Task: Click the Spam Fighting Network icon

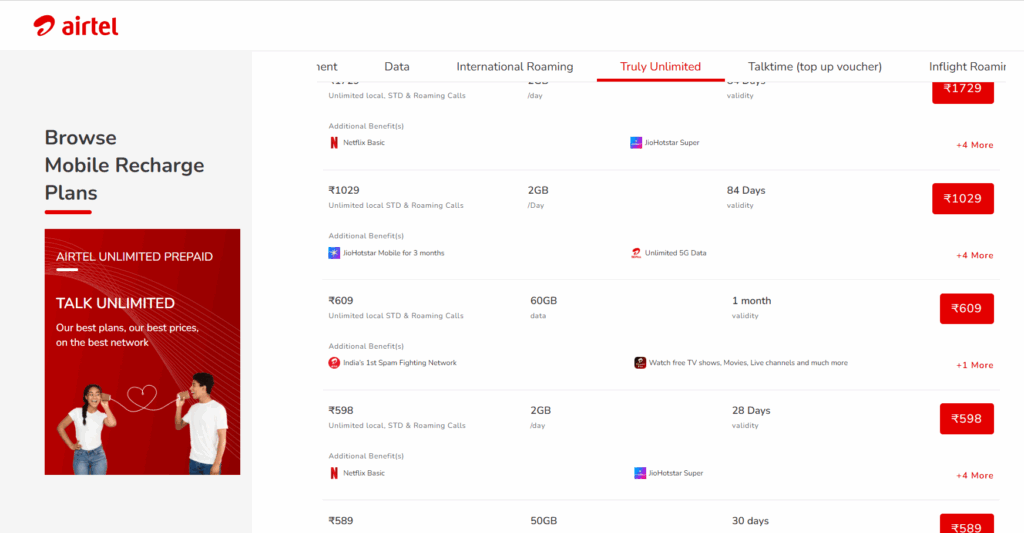Action: click(x=334, y=363)
